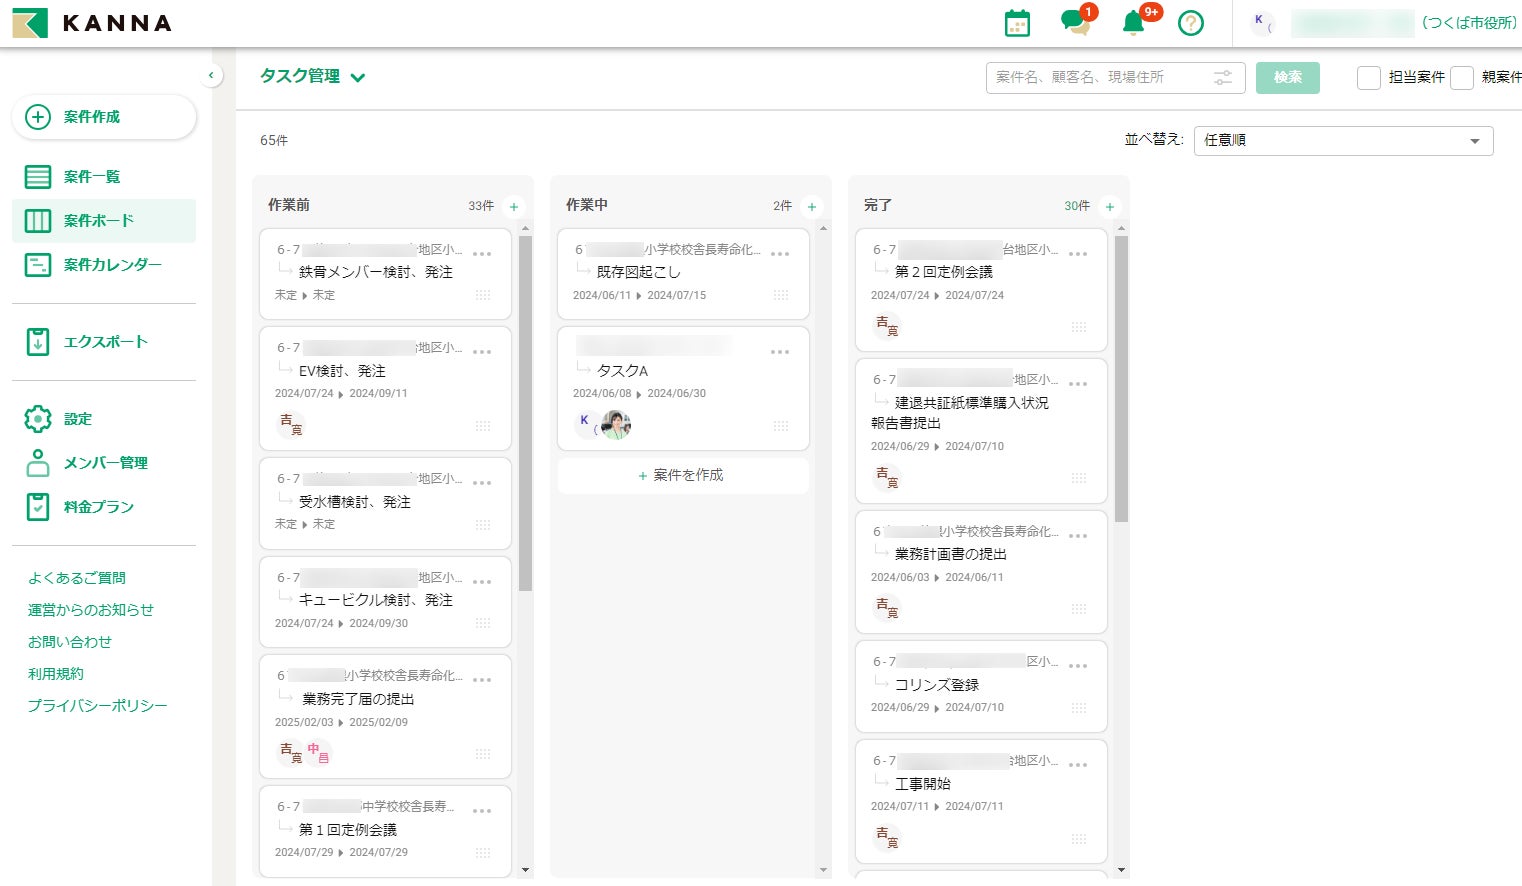1522x886 pixels.
Task: Click the 案件作成 button
Action: click(x=104, y=117)
